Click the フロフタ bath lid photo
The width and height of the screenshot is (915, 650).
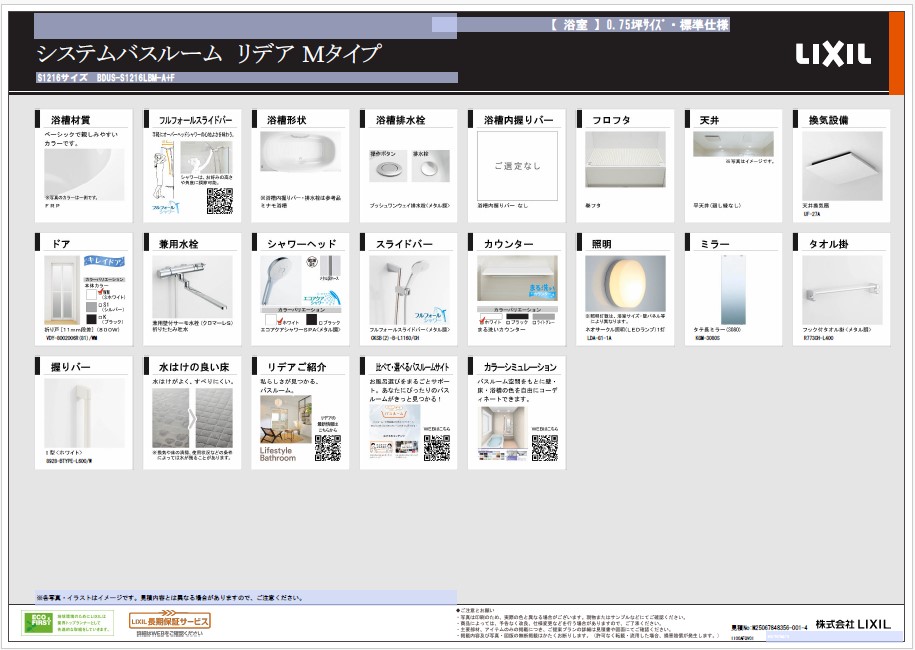tap(625, 160)
